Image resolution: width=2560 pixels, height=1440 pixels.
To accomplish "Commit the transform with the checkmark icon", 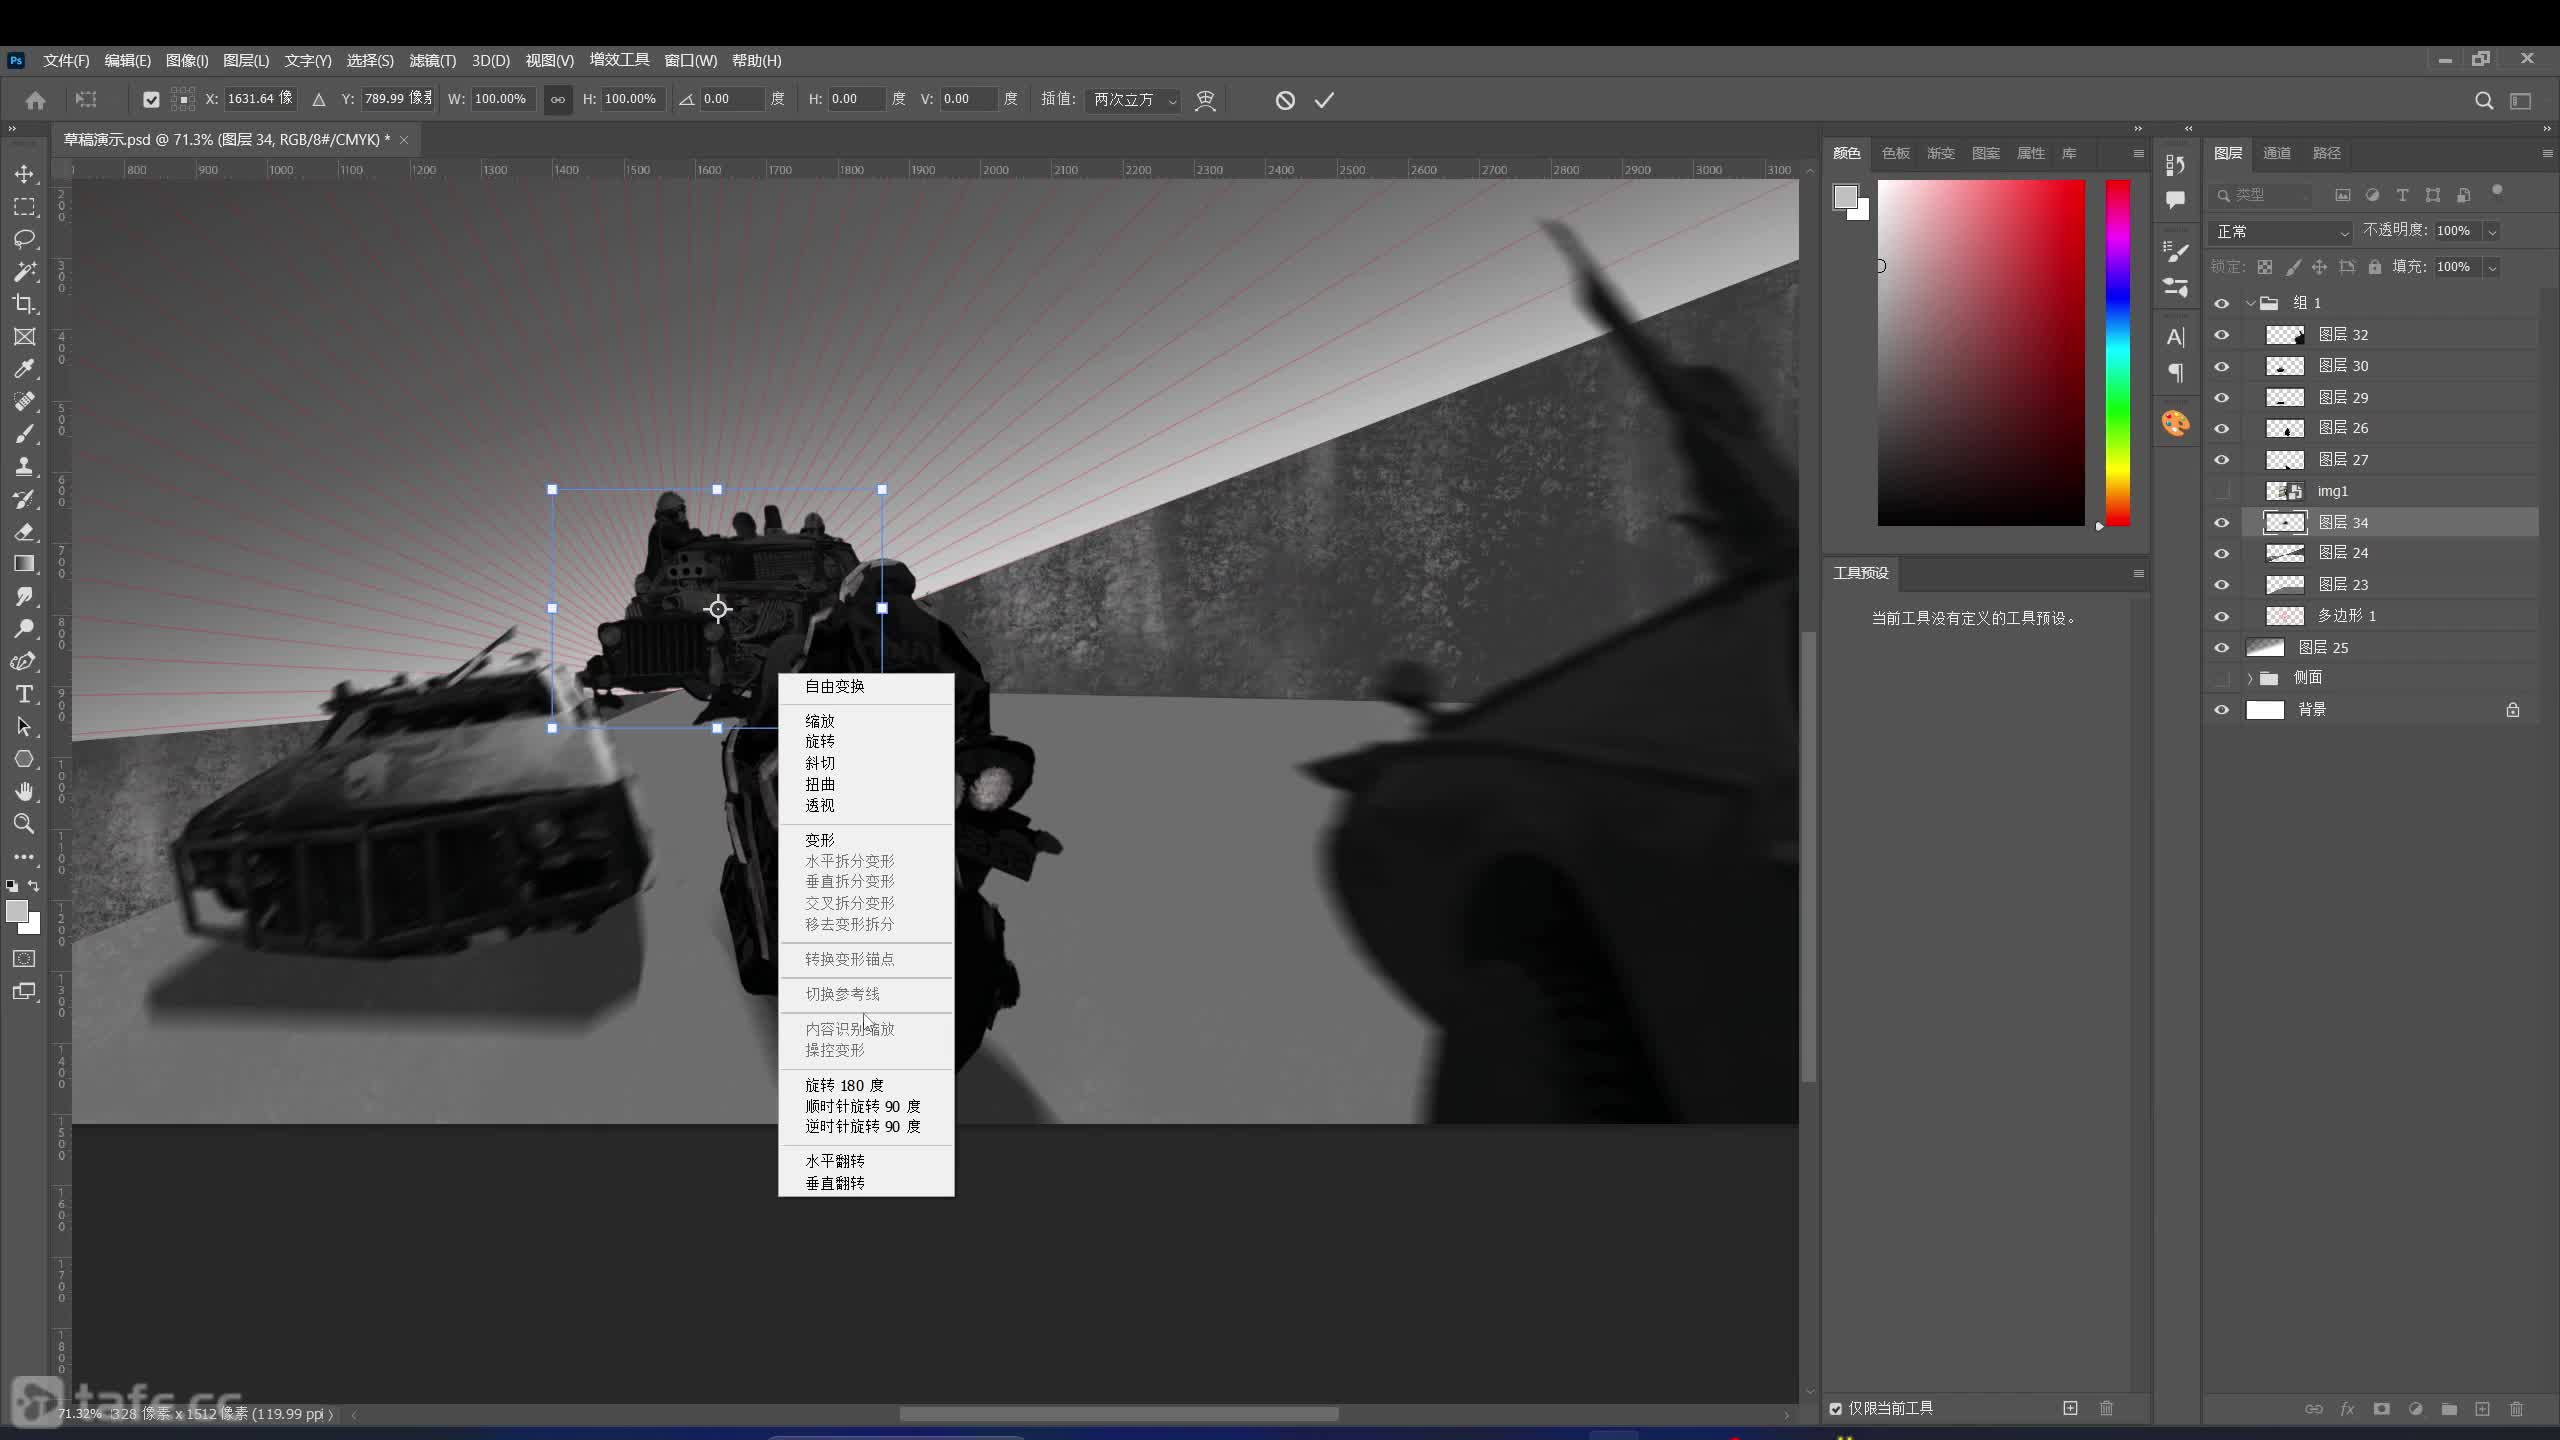I will (x=1324, y=100).
